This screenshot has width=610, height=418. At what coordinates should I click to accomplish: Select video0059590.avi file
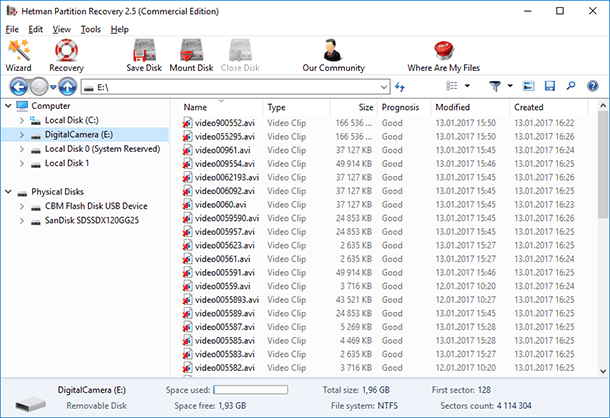(x=227, y=218)
